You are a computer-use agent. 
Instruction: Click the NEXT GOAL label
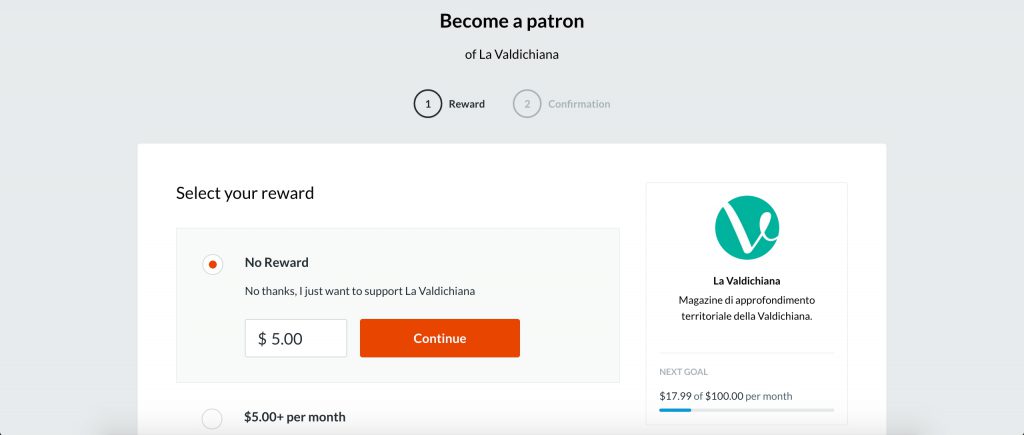tap(684, 372)
